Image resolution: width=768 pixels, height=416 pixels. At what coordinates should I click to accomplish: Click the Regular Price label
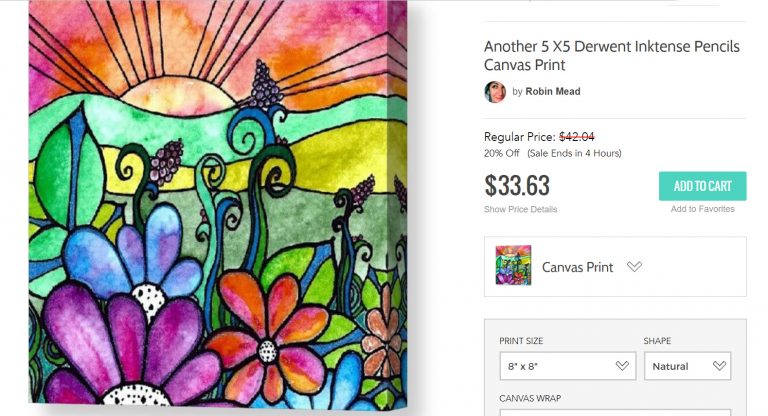(x=519, y=136)
